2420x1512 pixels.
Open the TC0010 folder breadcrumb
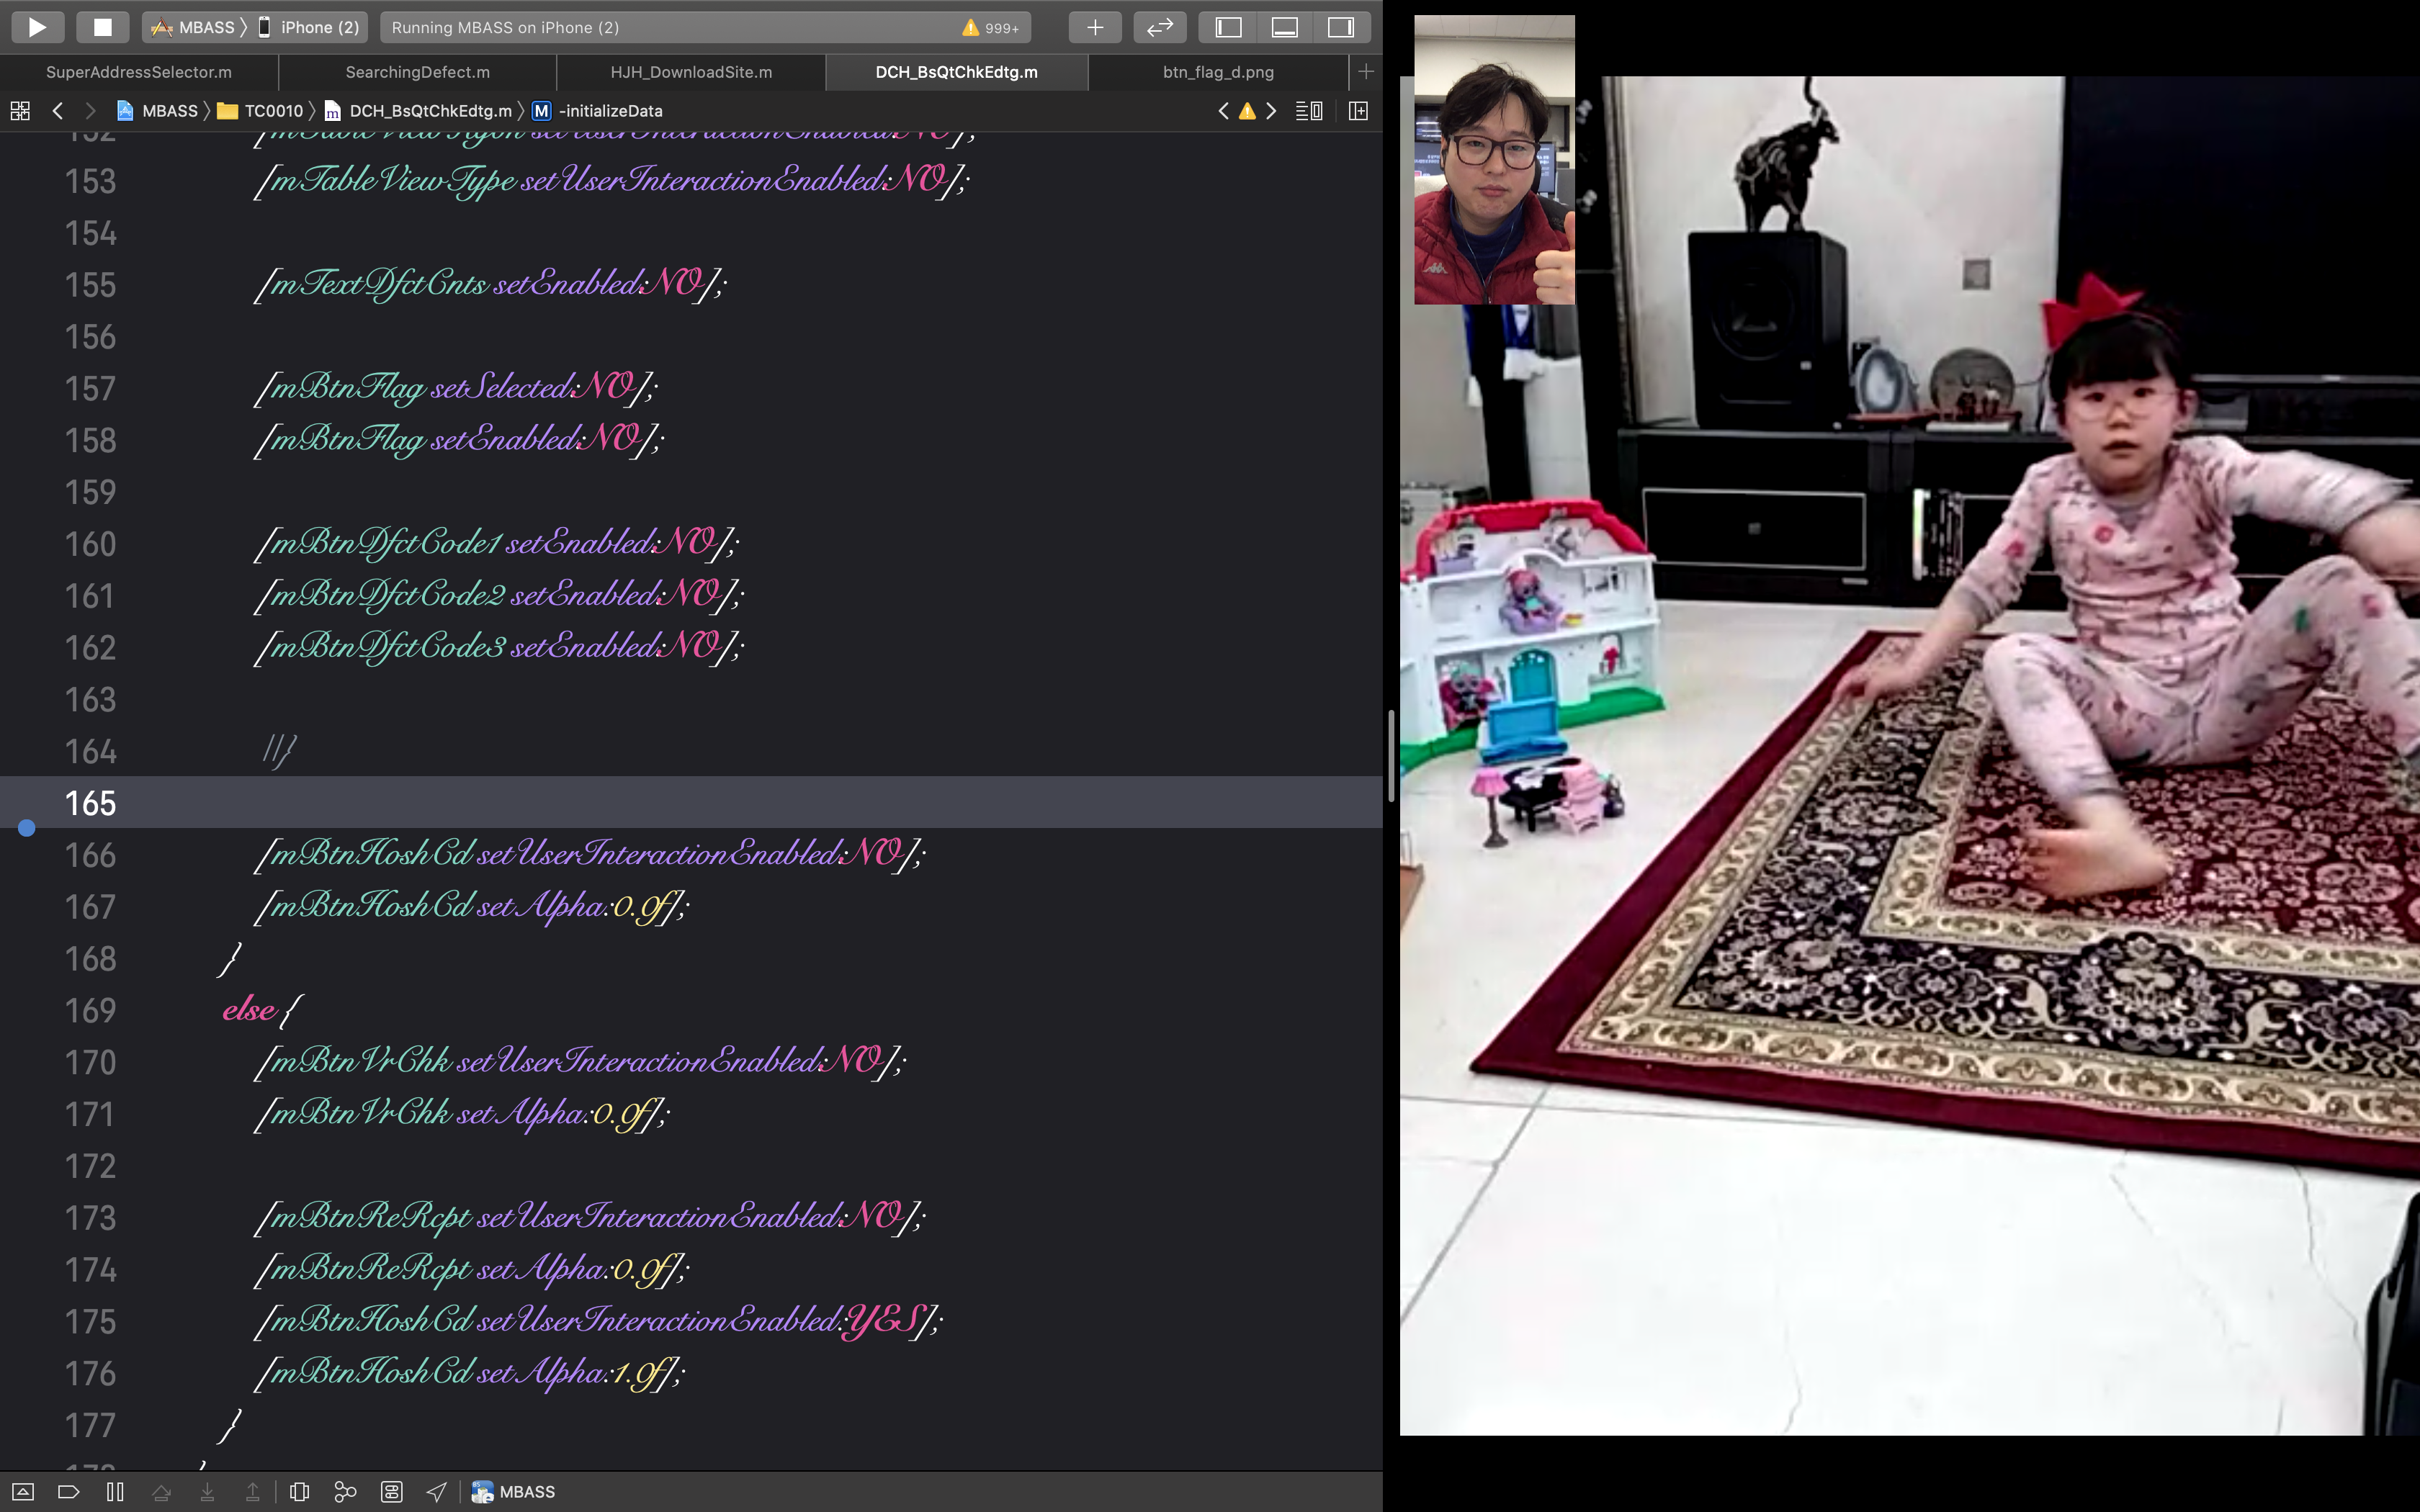[261, 111]
